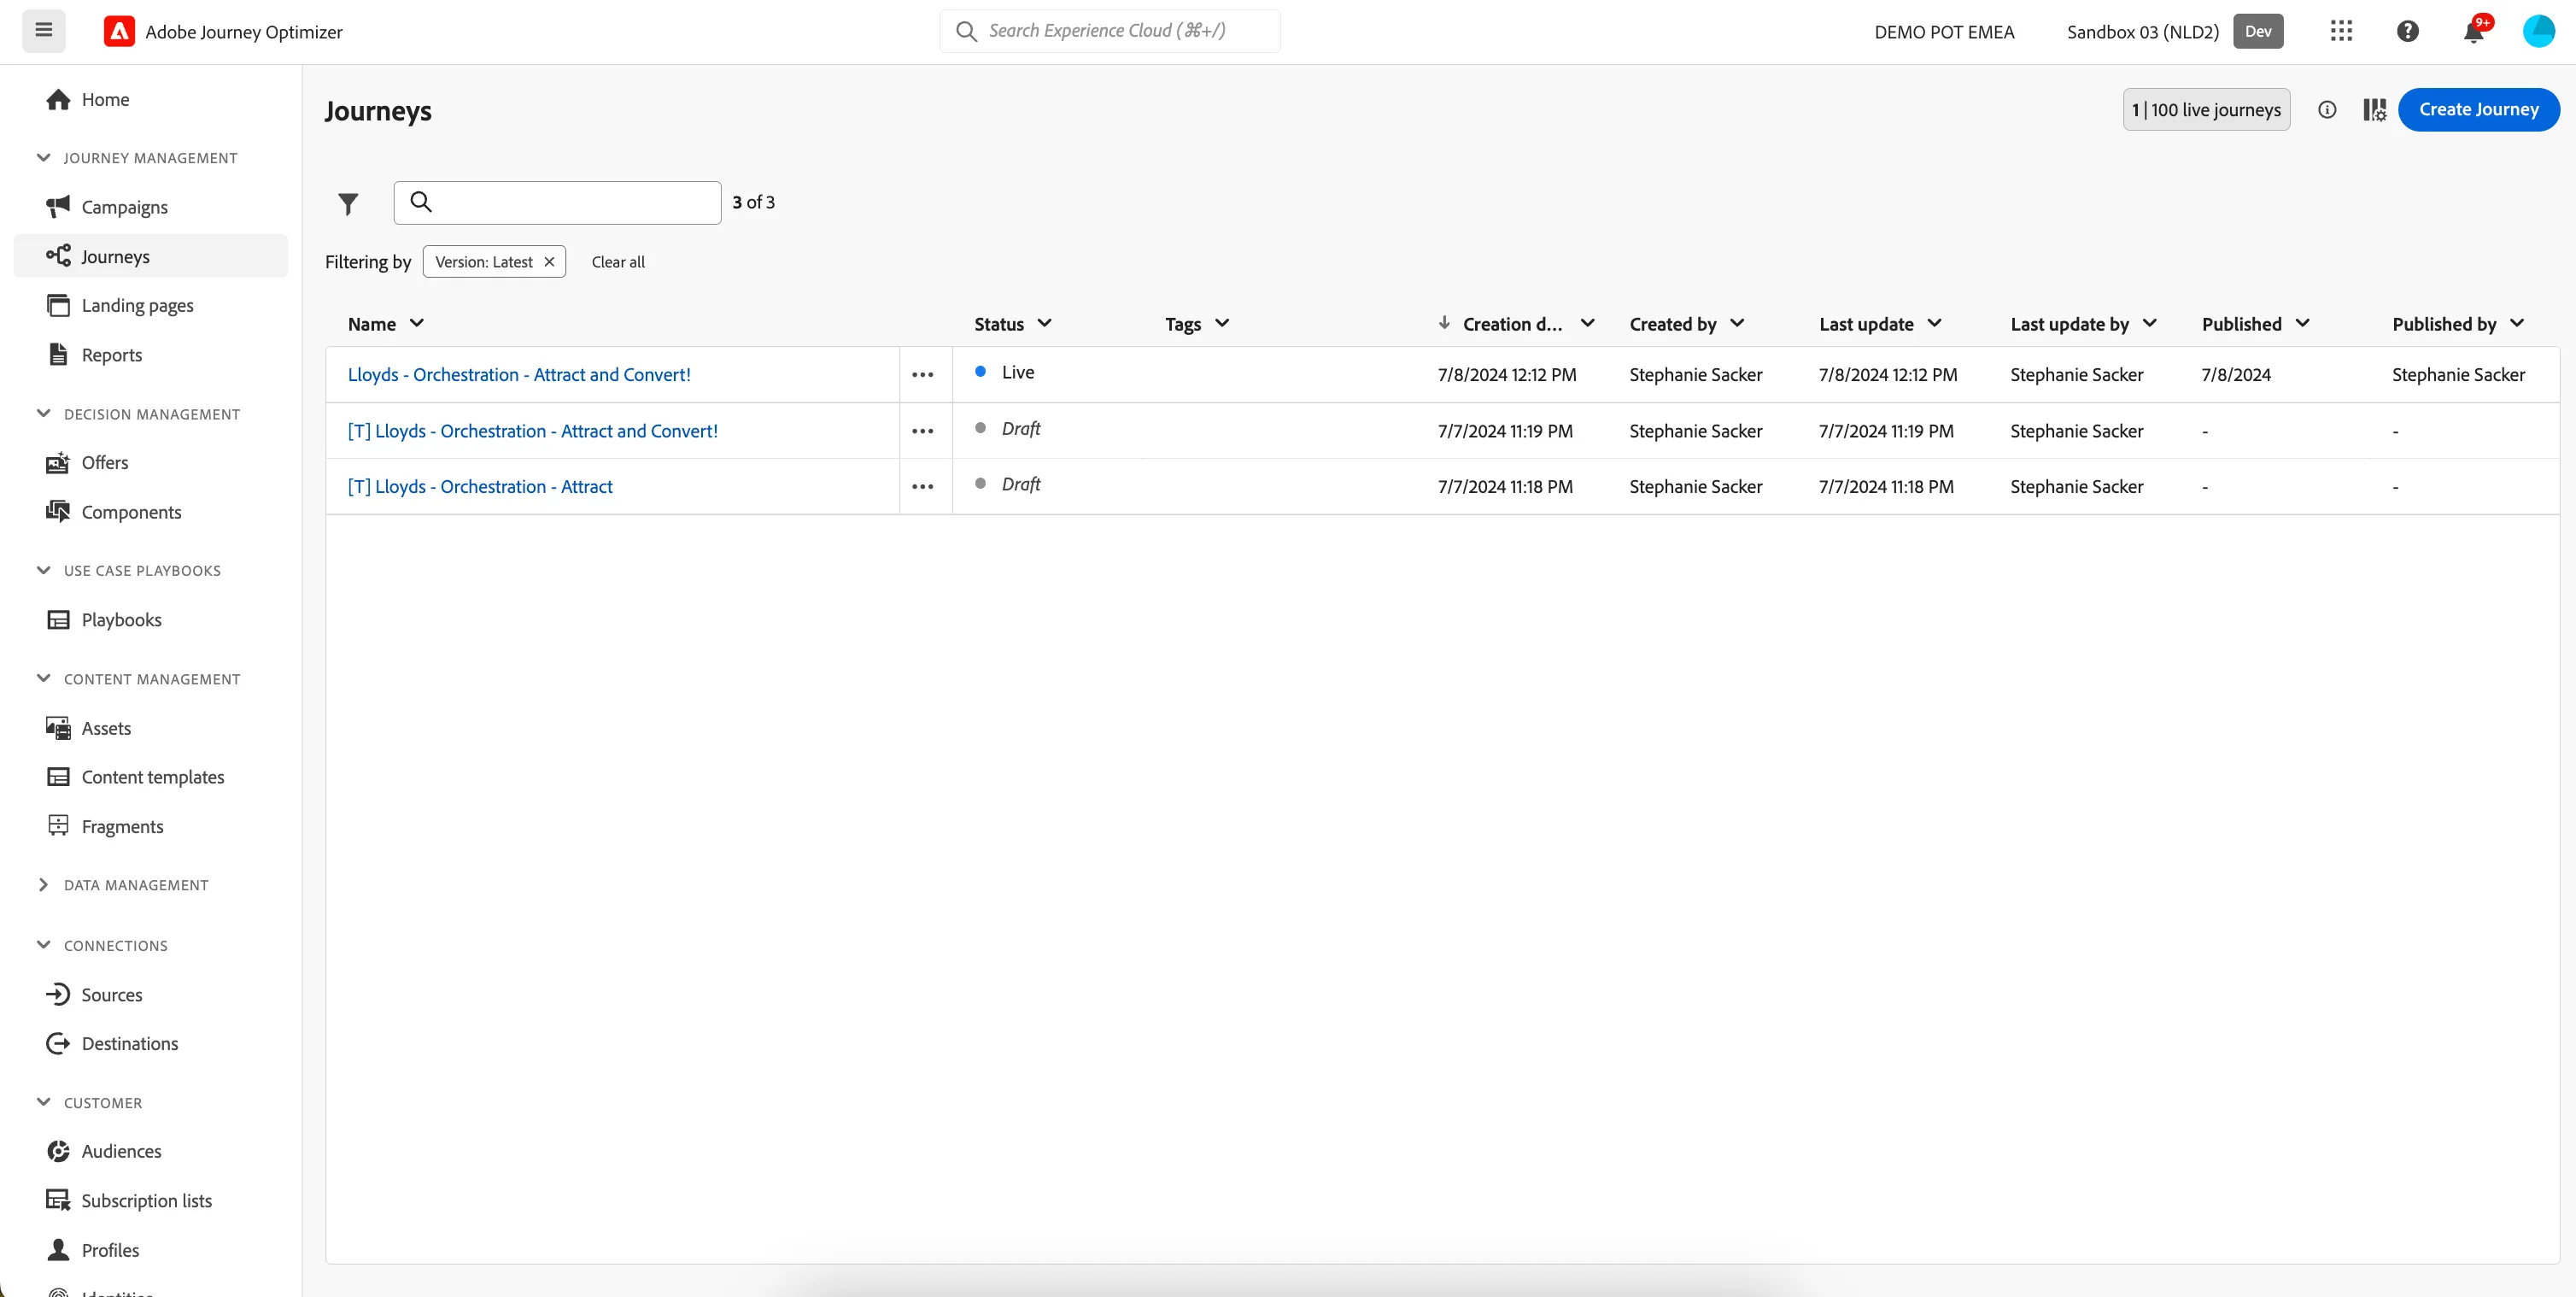Open Assets icon in sidebar

pyautogui.click(x=58, y=728)
